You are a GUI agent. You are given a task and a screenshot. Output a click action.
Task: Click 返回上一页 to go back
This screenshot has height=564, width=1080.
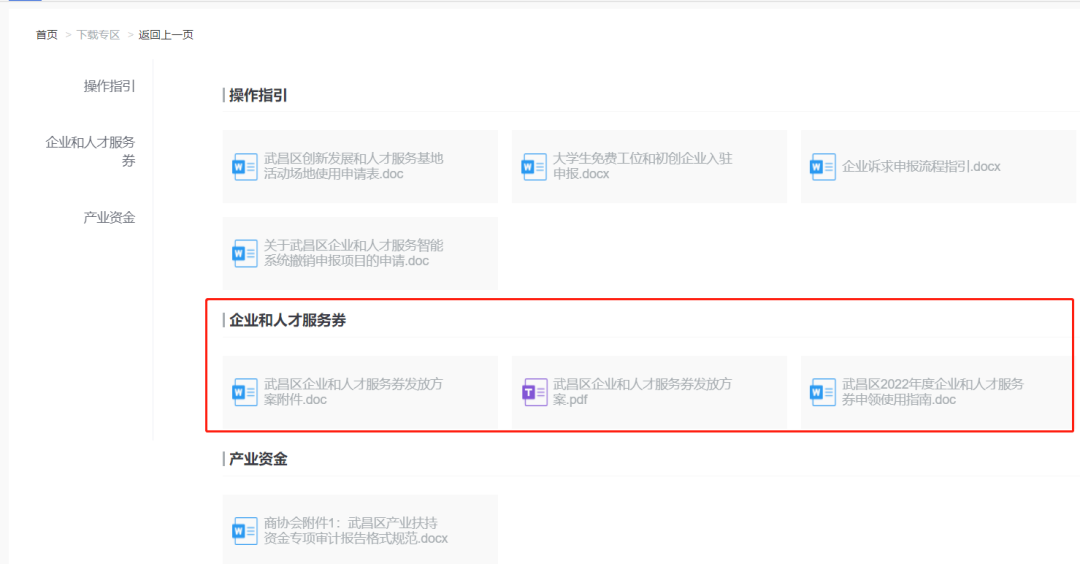(x=166, y=35)
